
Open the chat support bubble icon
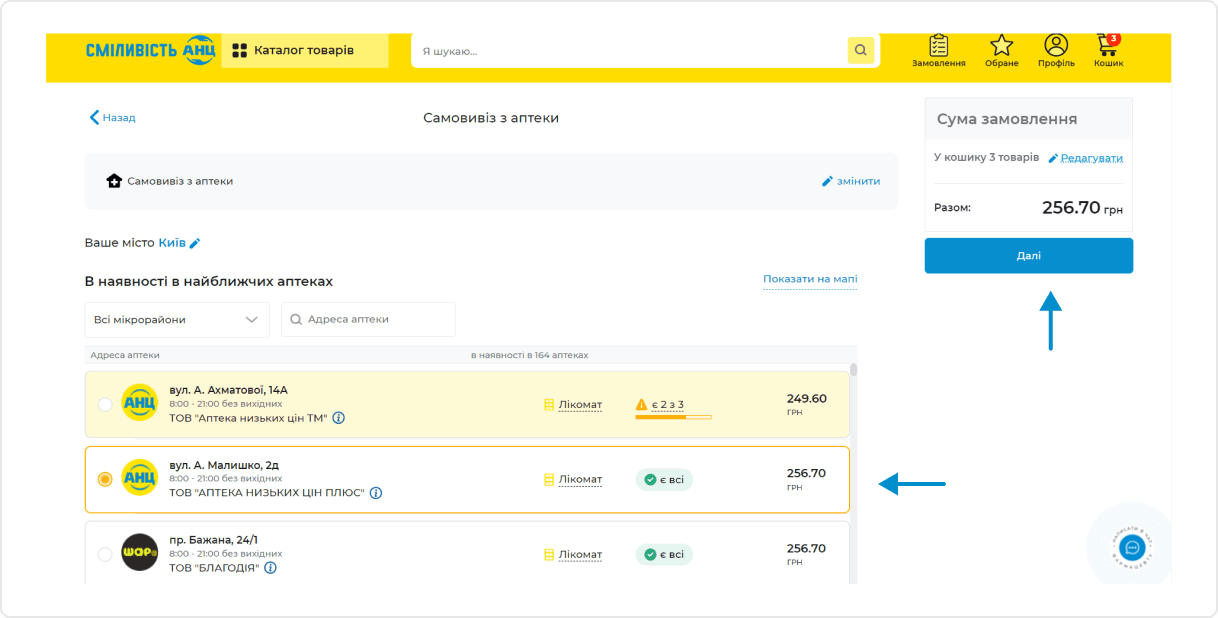tap(1132, 548)
